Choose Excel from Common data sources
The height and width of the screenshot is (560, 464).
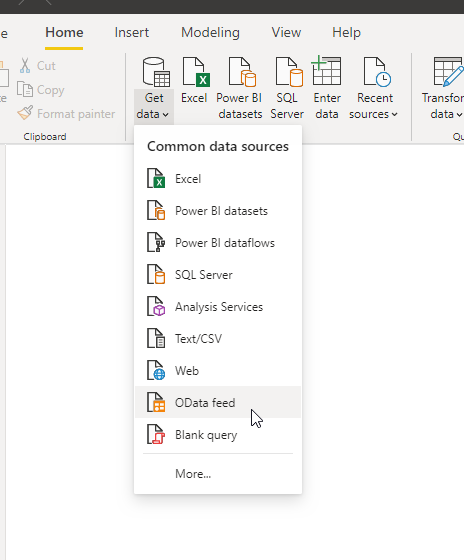coord(218,179)
